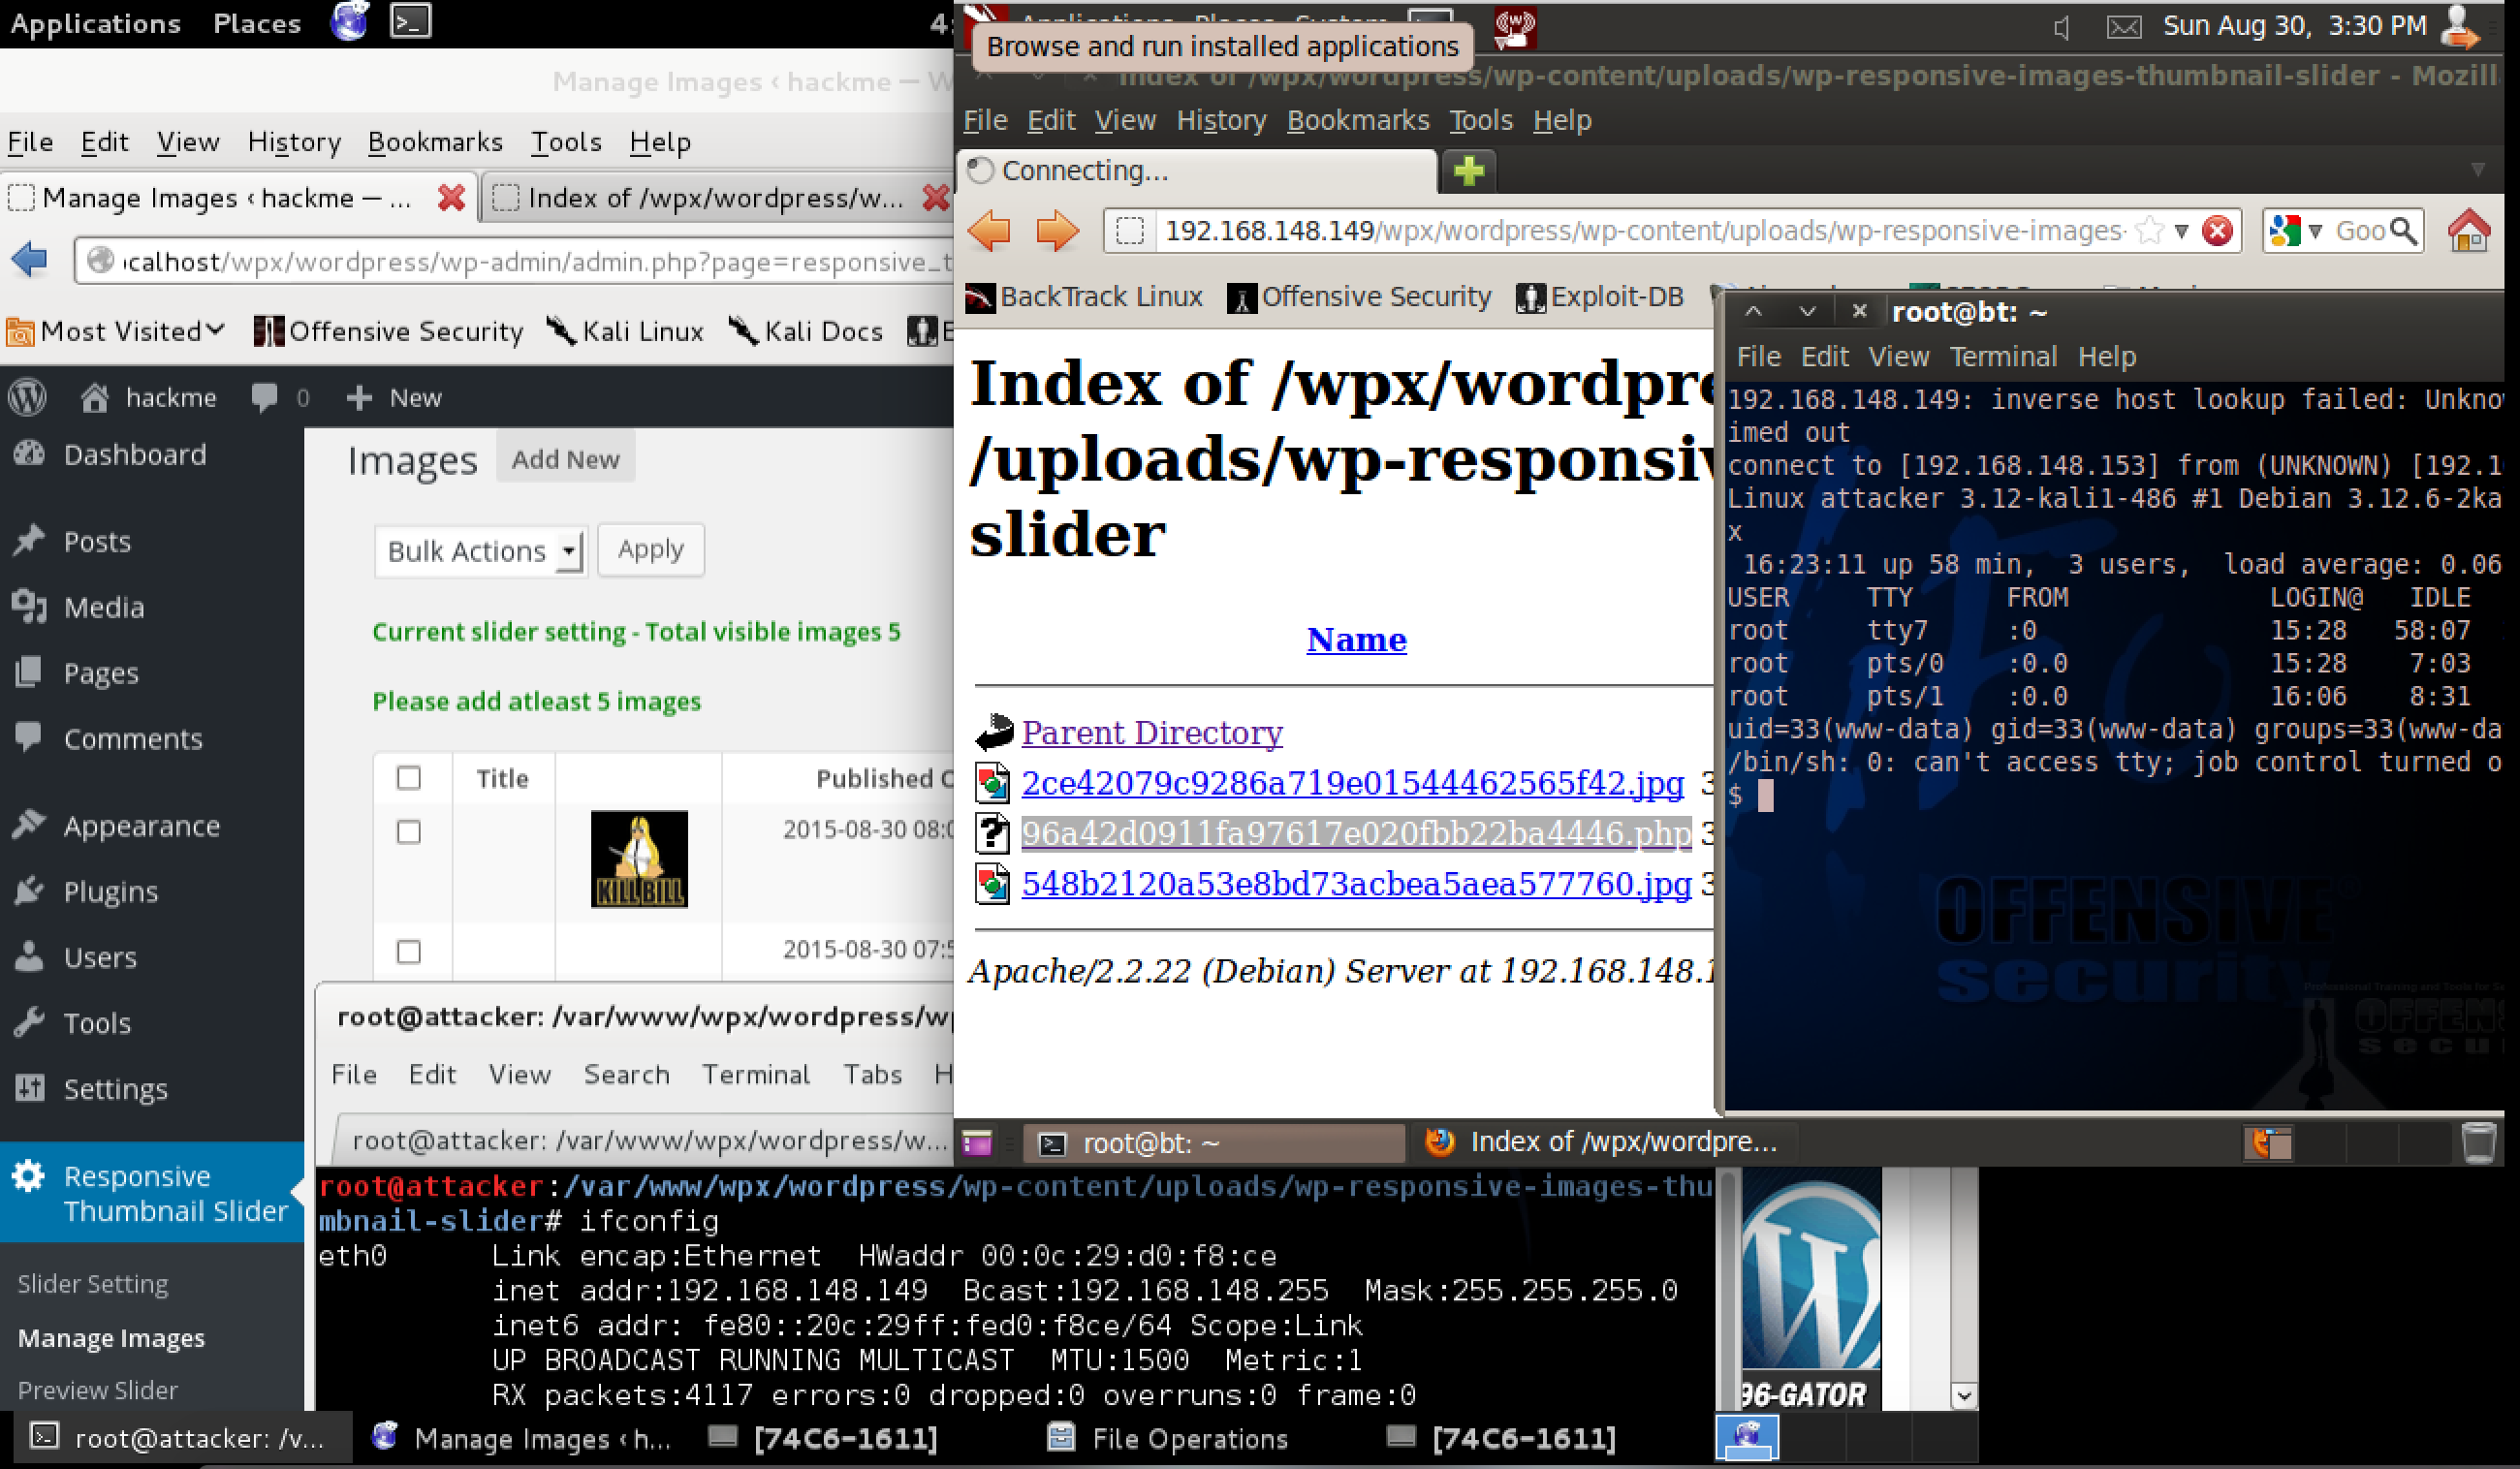This screenshot has height=1469, width=2520.
Task: Click the KillBill image thumbnail
Action: click(639, 859)
